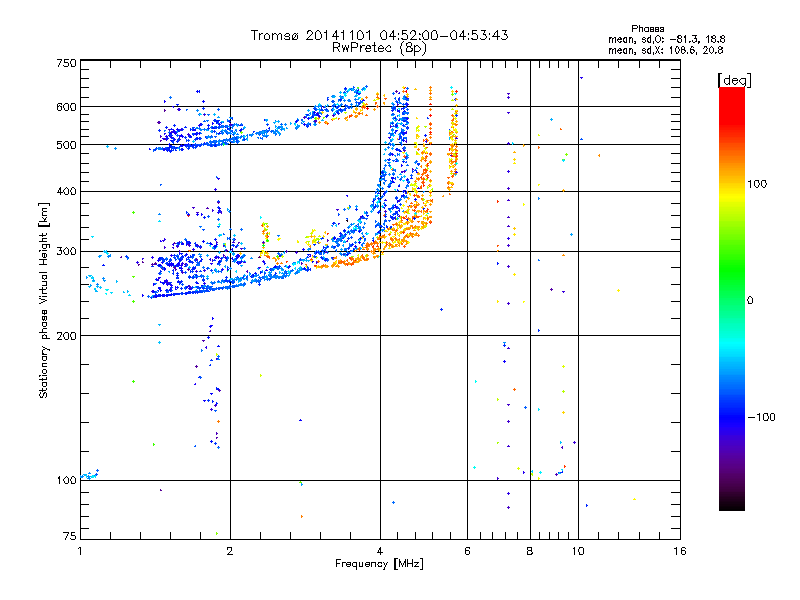The height and width of the screenshot is (600, 800).
Task: Click the '[deg]' colorbar unit label
Action: pyautogui.click(x=734, y=80)
